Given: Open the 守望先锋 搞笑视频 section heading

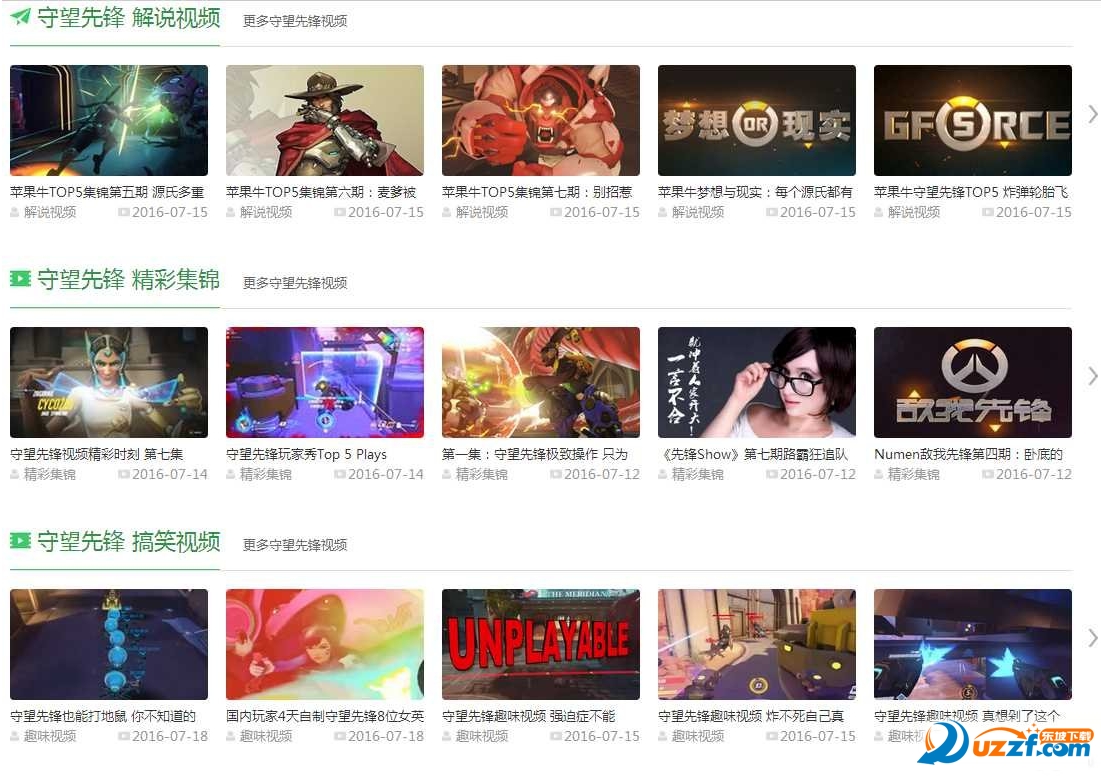Looking at the screenshot, I should 128,542.
